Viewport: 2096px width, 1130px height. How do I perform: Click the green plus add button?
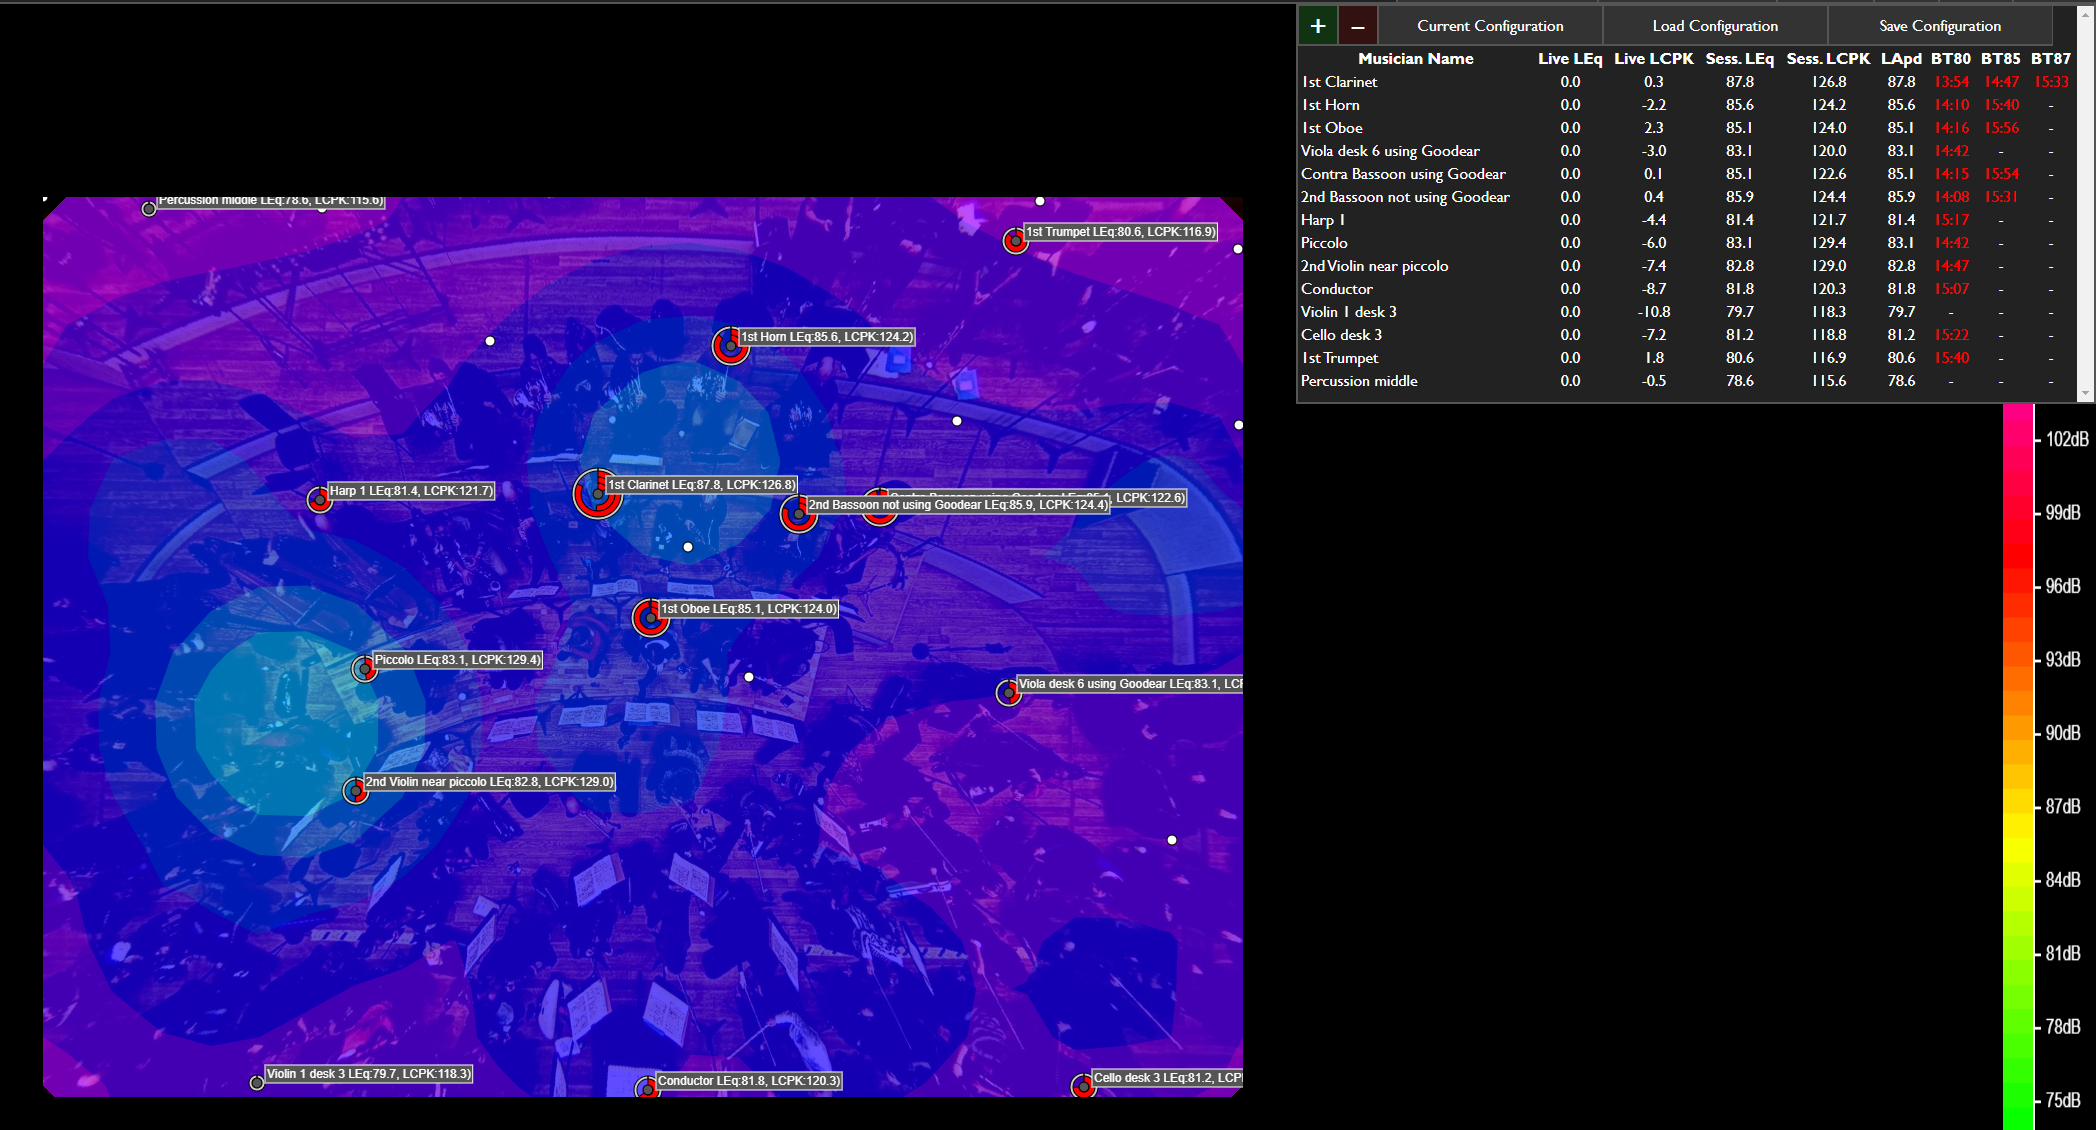pos(1318,26)
